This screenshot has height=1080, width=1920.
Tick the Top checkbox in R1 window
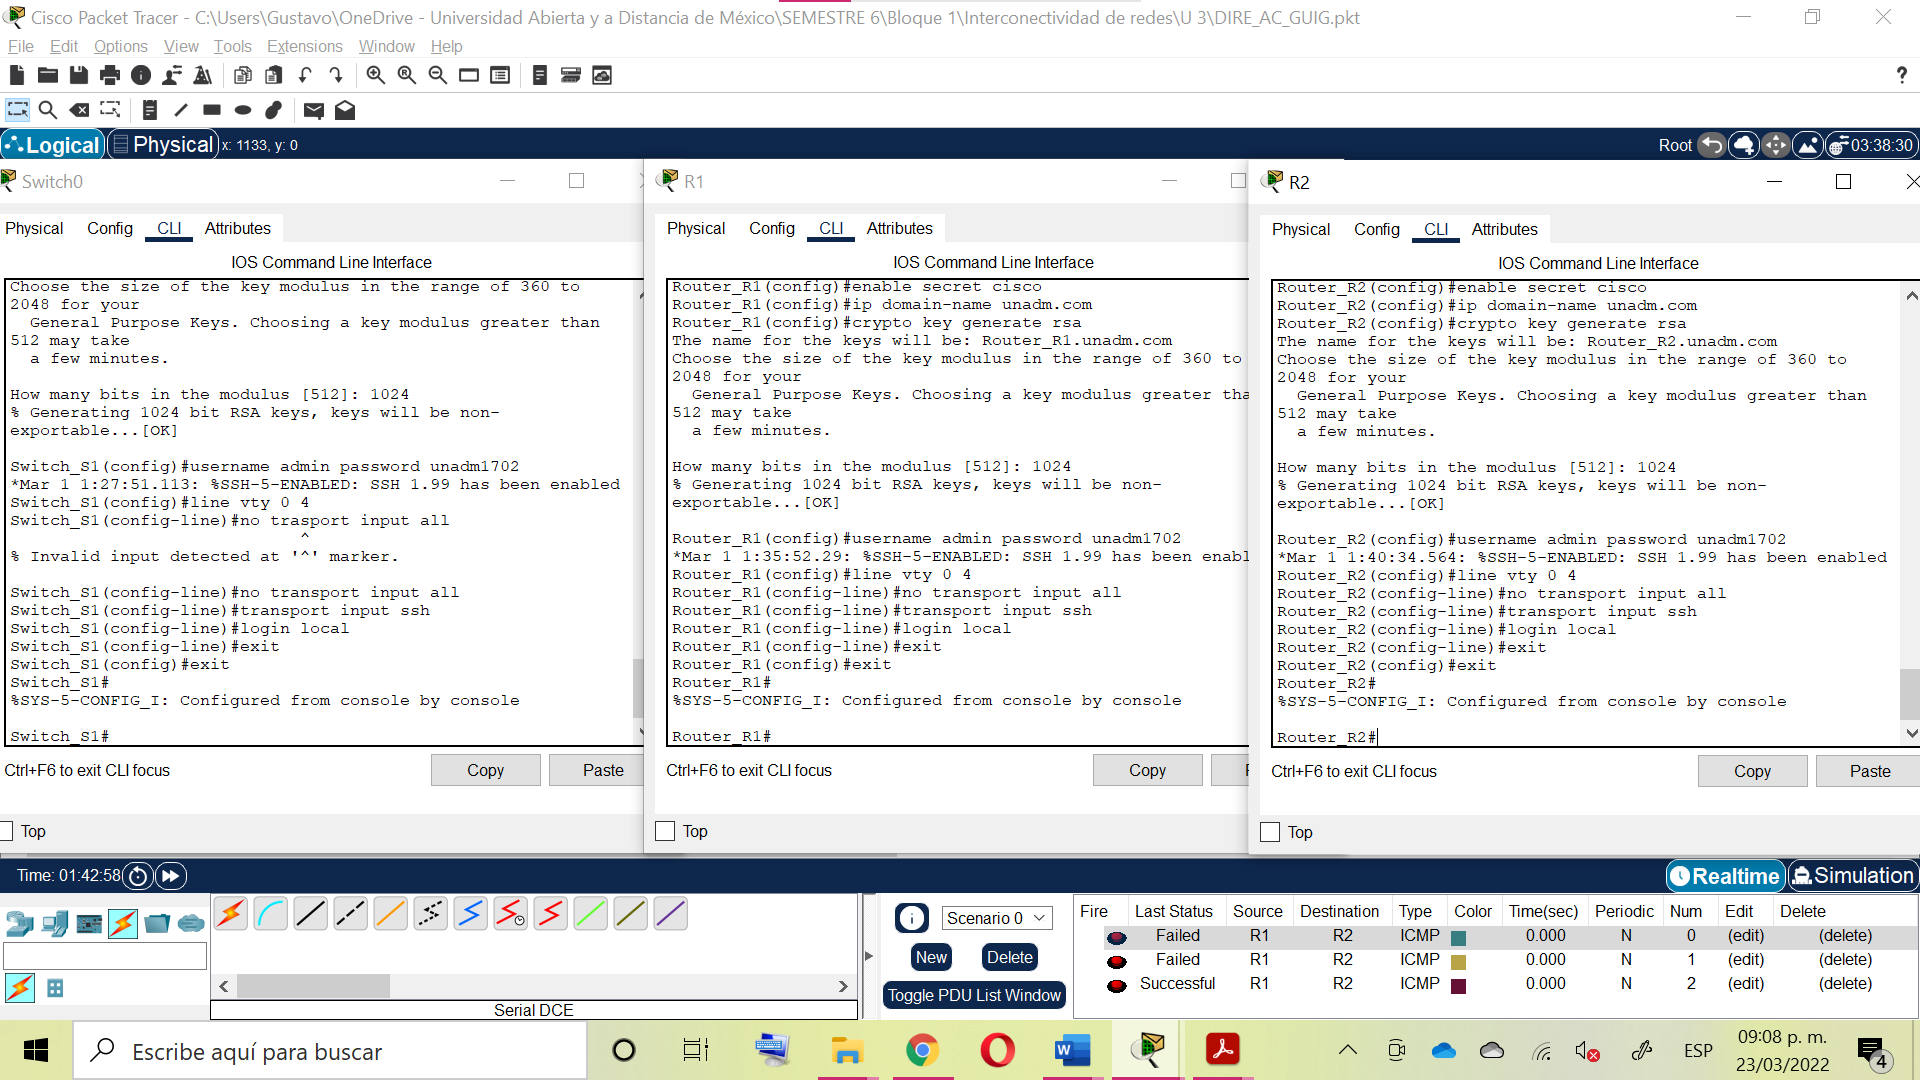[x=665, y=831]
